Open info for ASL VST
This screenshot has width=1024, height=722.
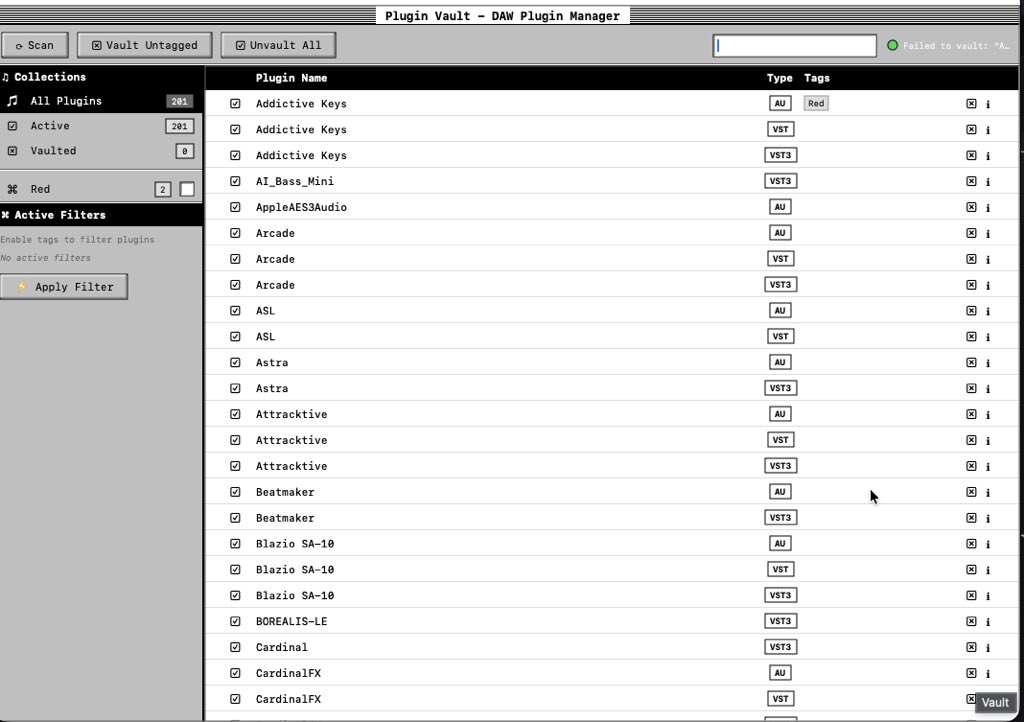(x=988, y=337)
